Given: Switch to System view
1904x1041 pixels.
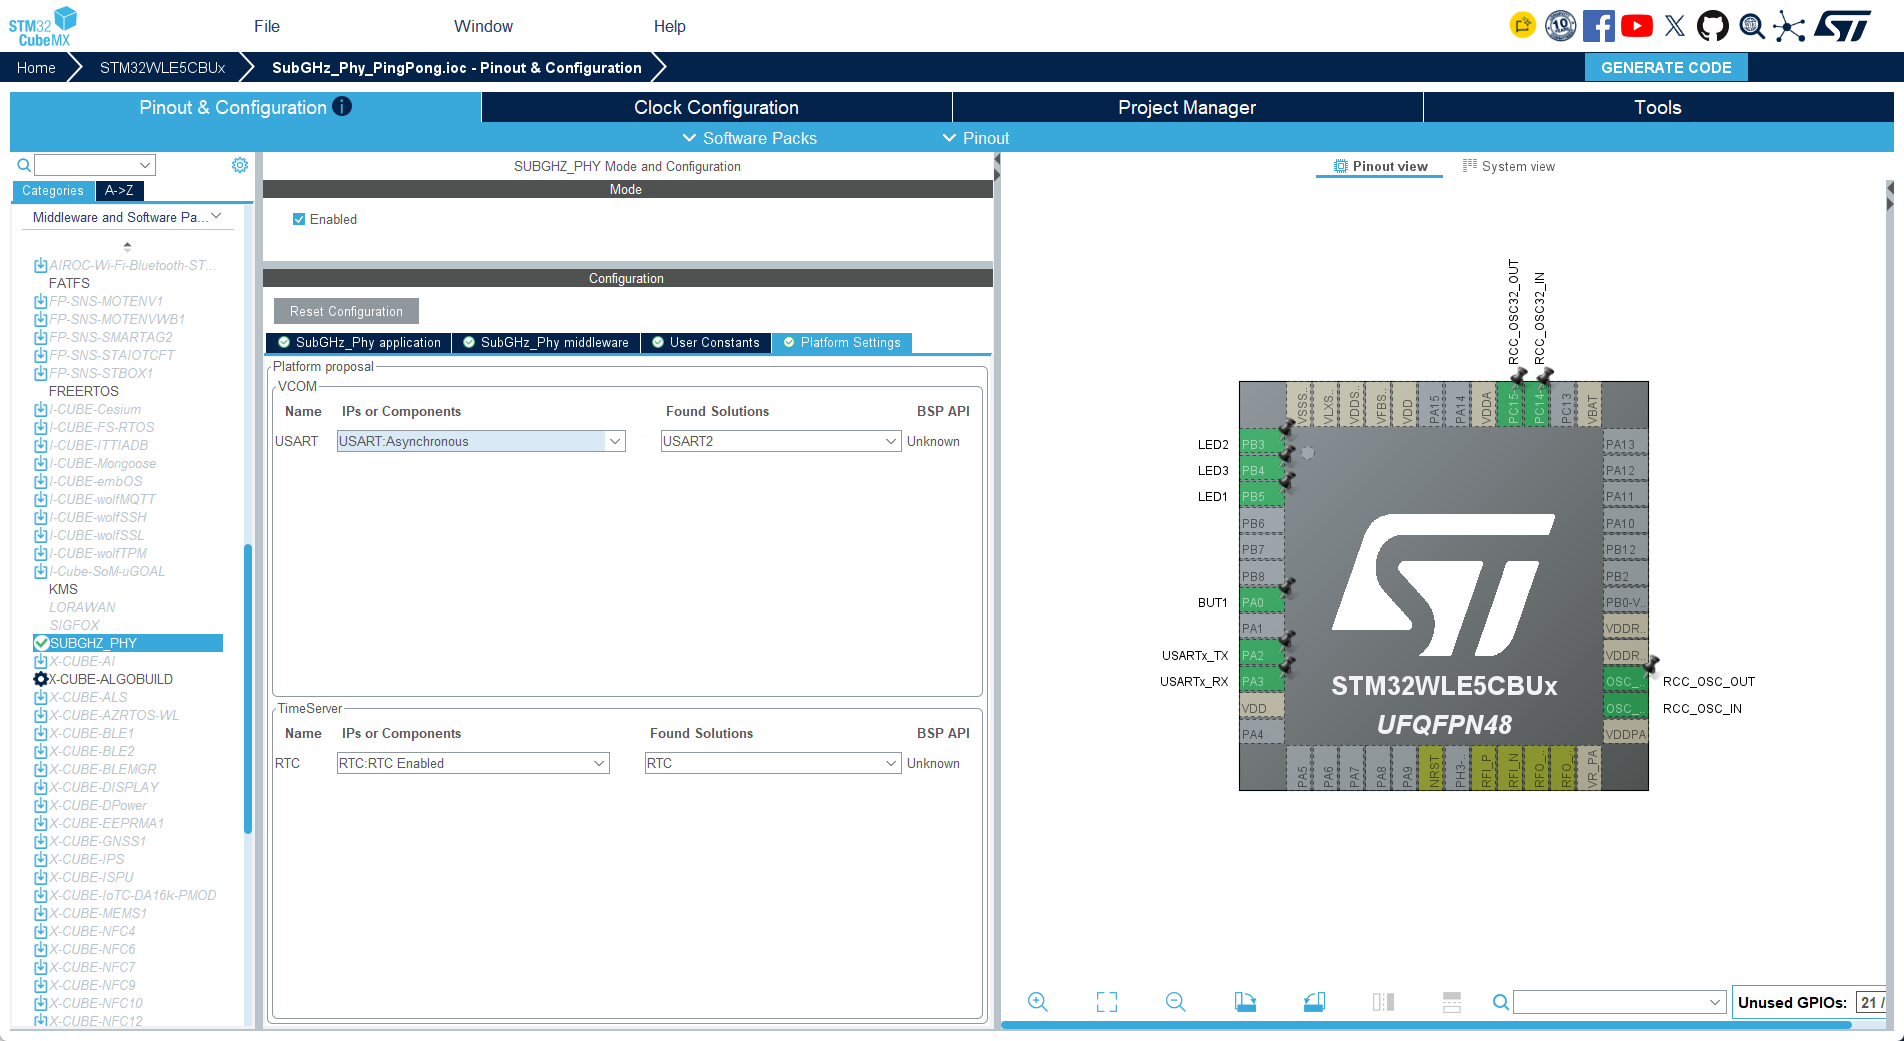Looking at the screenshot, I should [x=1509, y=166].
